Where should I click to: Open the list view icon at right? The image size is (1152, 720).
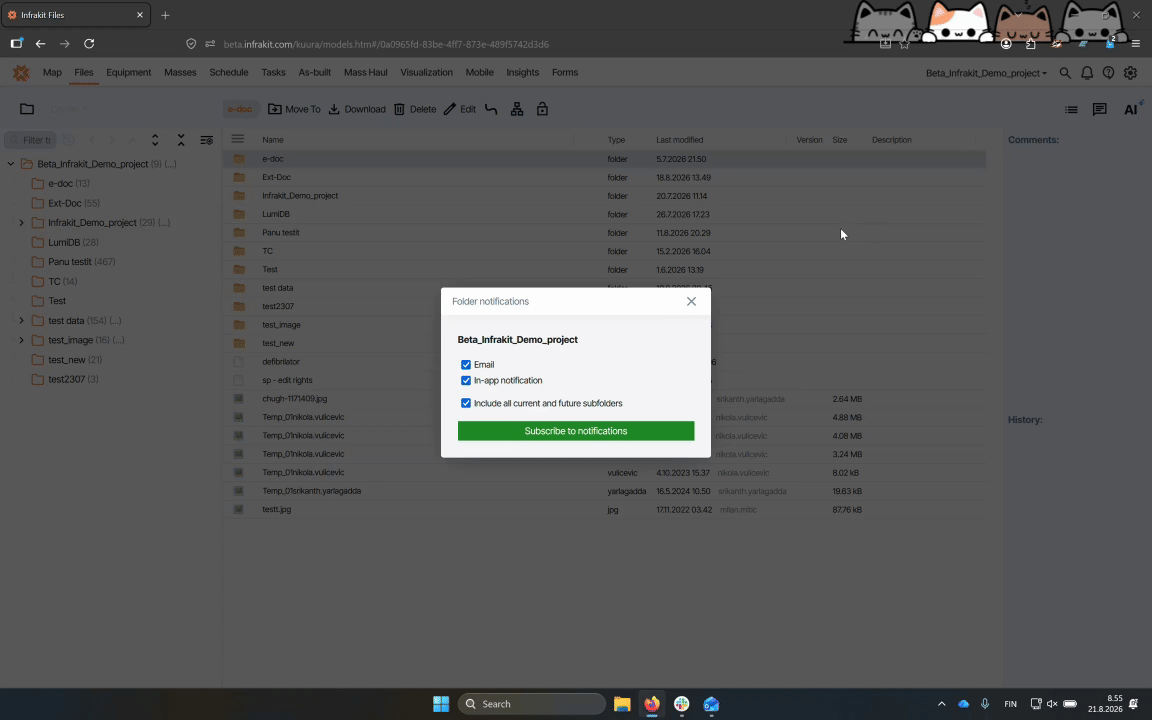(x=1071, y=109)
